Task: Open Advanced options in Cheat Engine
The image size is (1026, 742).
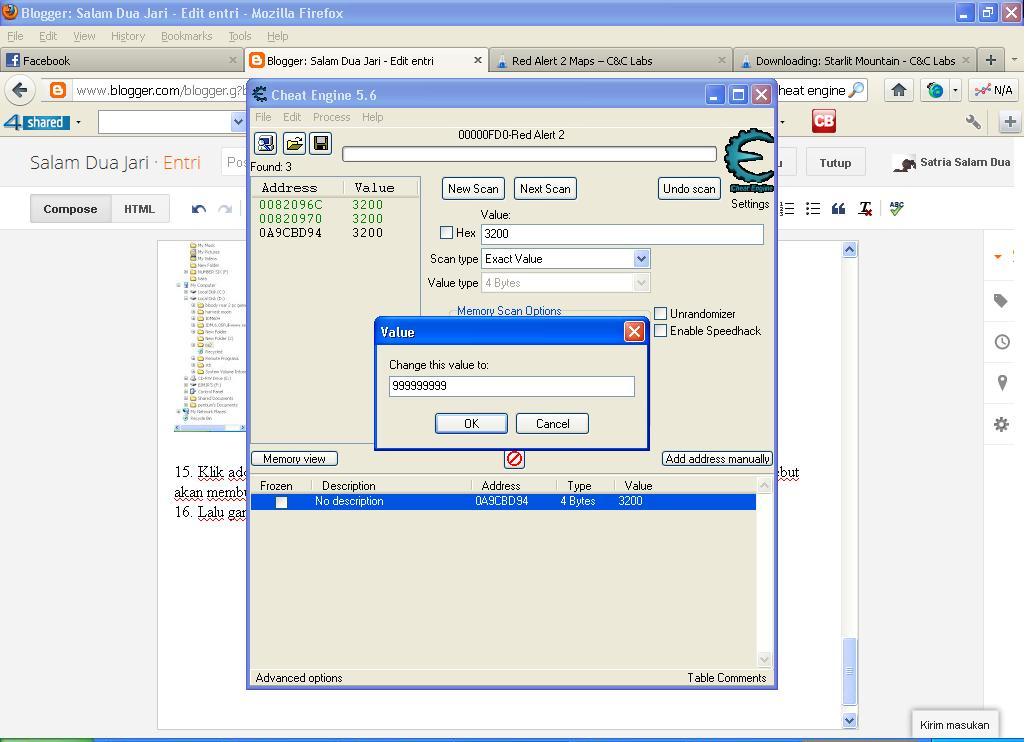Action: [x=299, y=678]
